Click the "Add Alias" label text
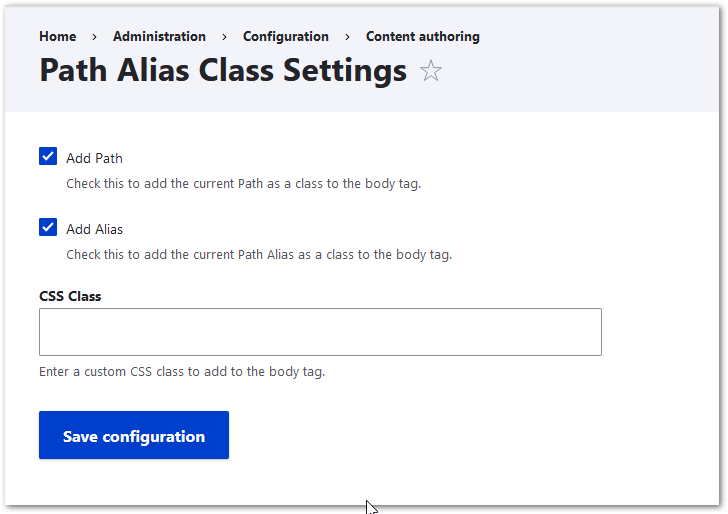 pos(94,229)
